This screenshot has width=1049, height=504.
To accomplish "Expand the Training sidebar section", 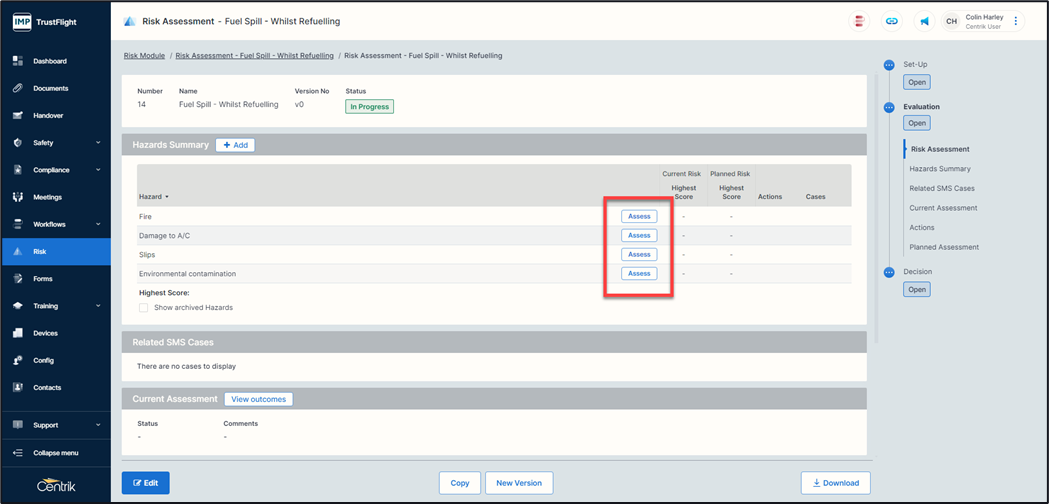I will point(98,306).
